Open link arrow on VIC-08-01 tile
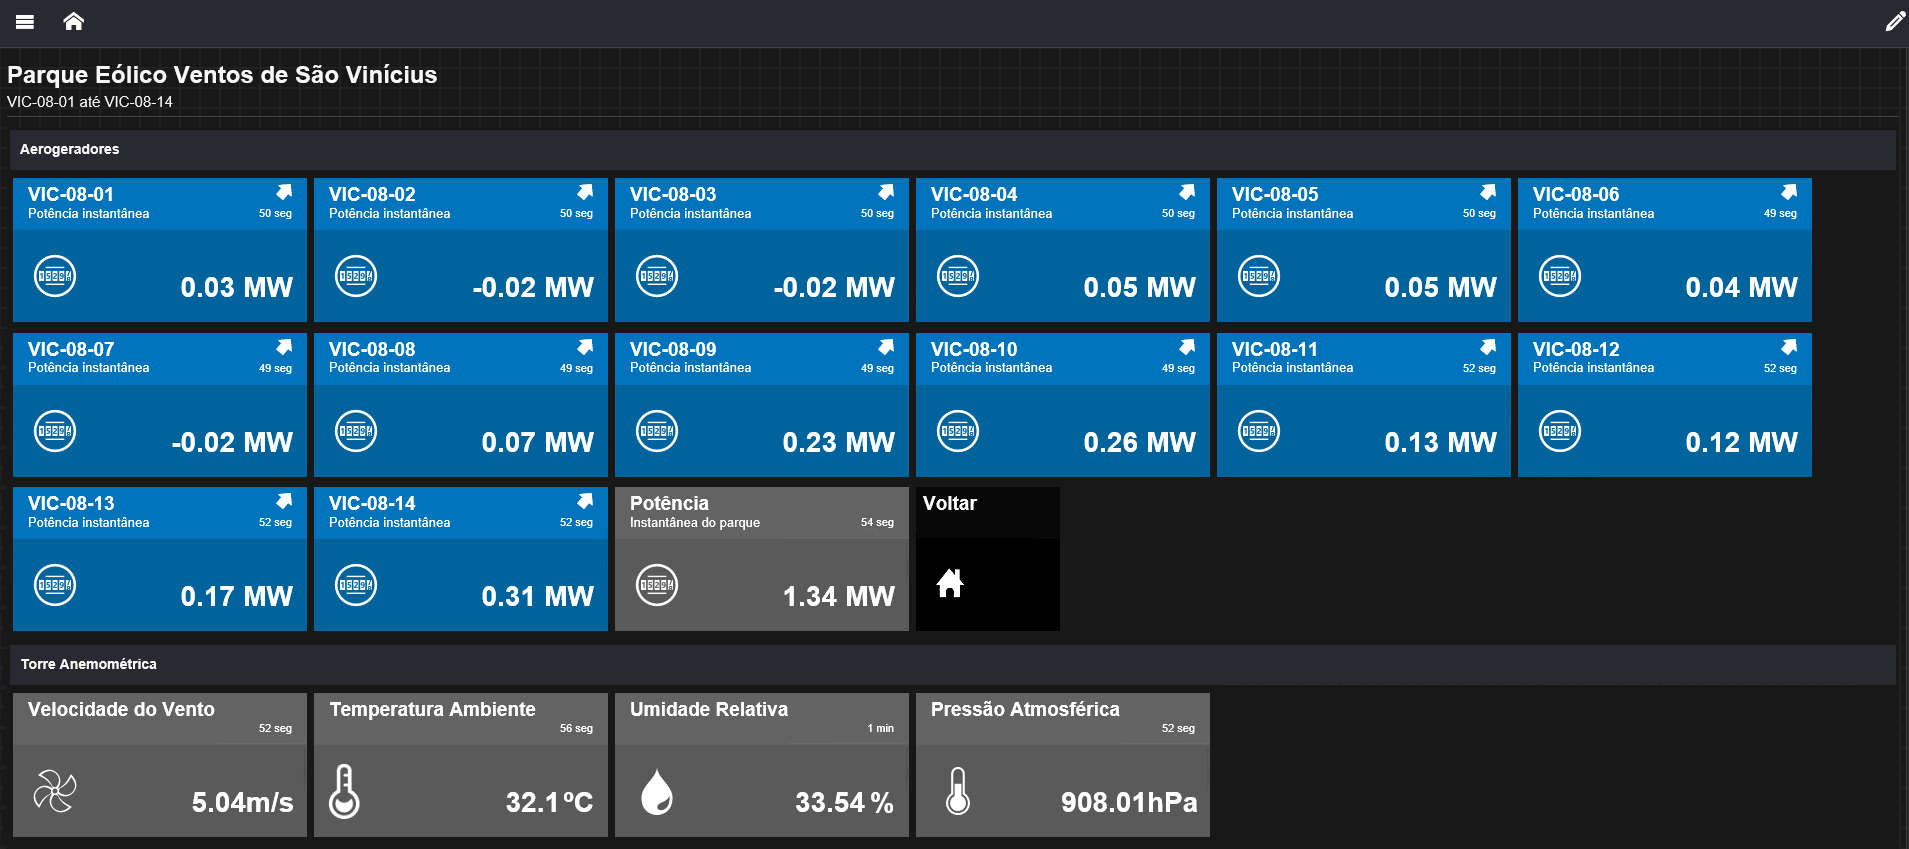The width and height of the screenshot is (1909, 849). [284, 191]
